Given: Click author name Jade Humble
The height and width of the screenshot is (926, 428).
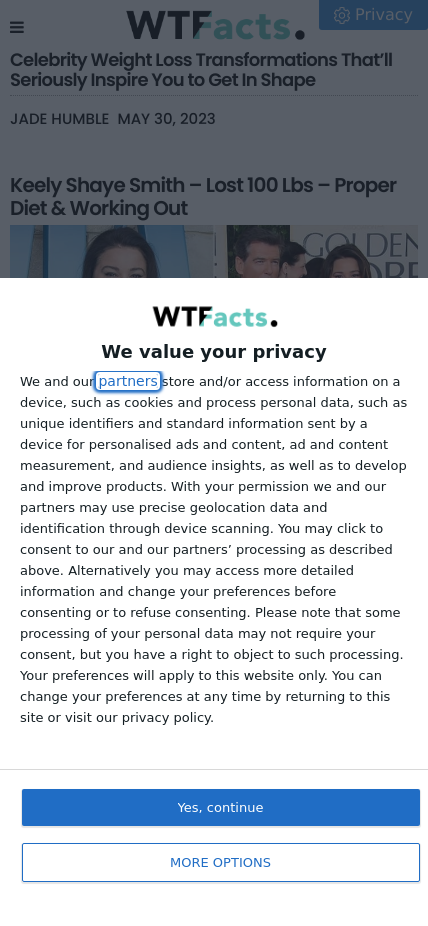Looking at the screenshot, I should click(x=60, y=119).
